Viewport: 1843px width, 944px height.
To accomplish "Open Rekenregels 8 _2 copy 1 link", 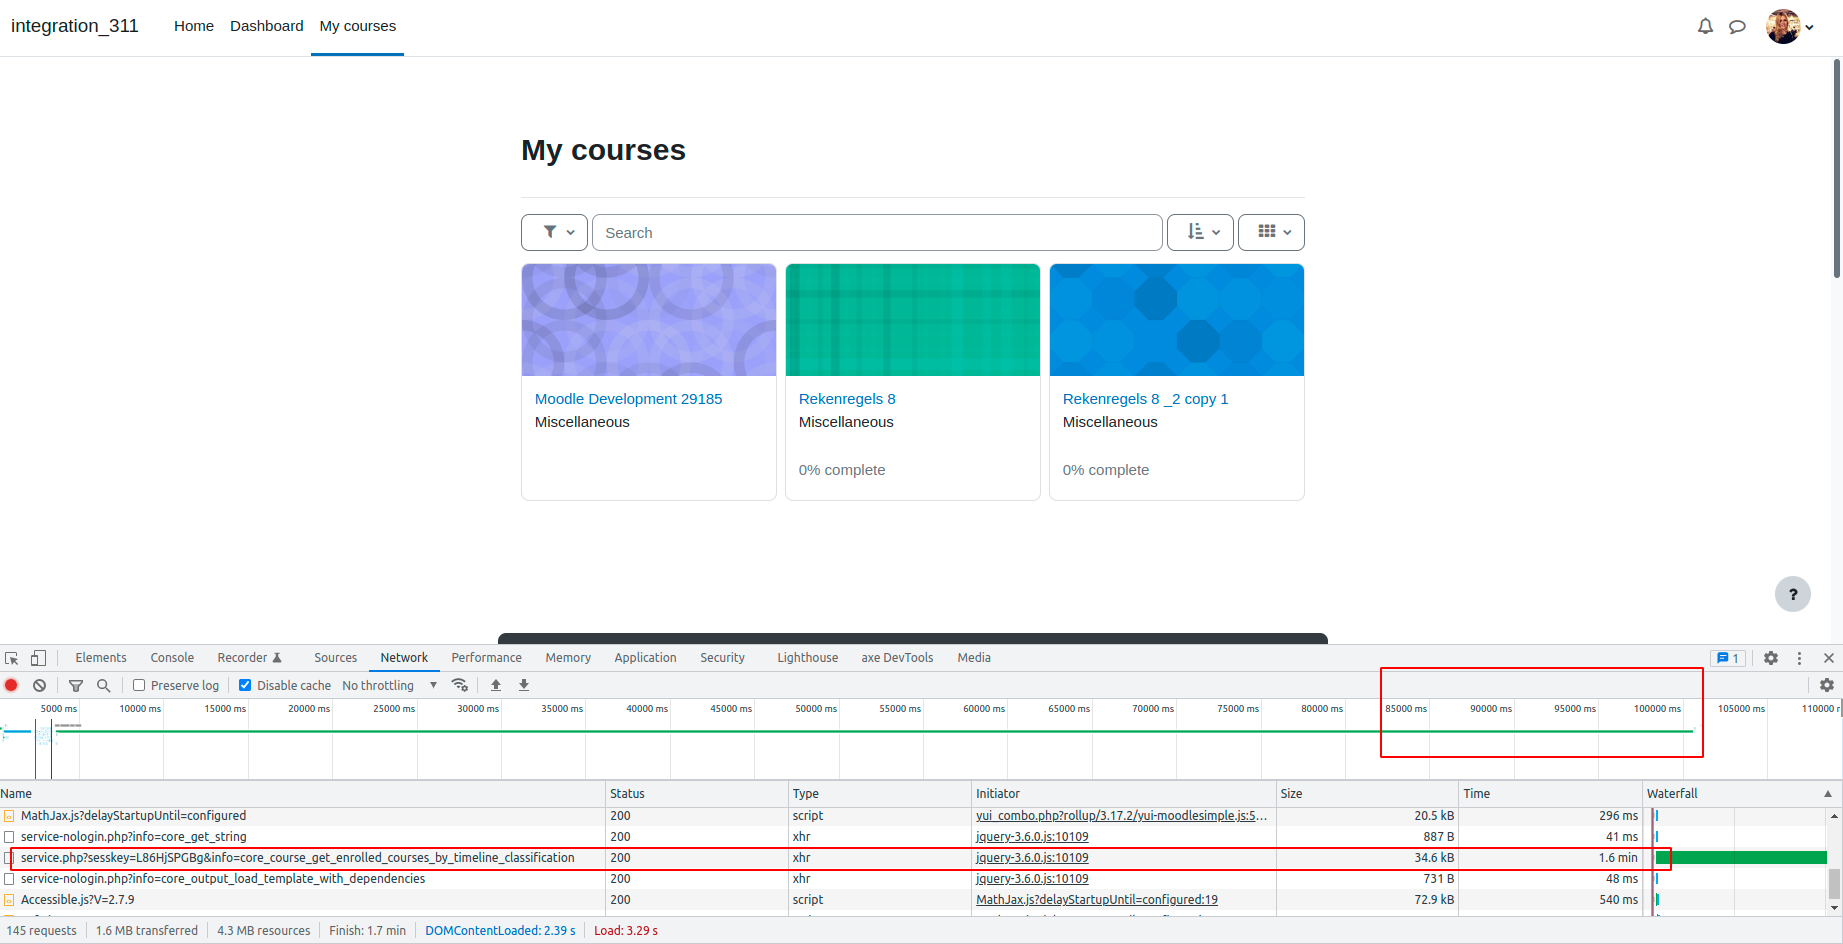I will point(1145,399).
